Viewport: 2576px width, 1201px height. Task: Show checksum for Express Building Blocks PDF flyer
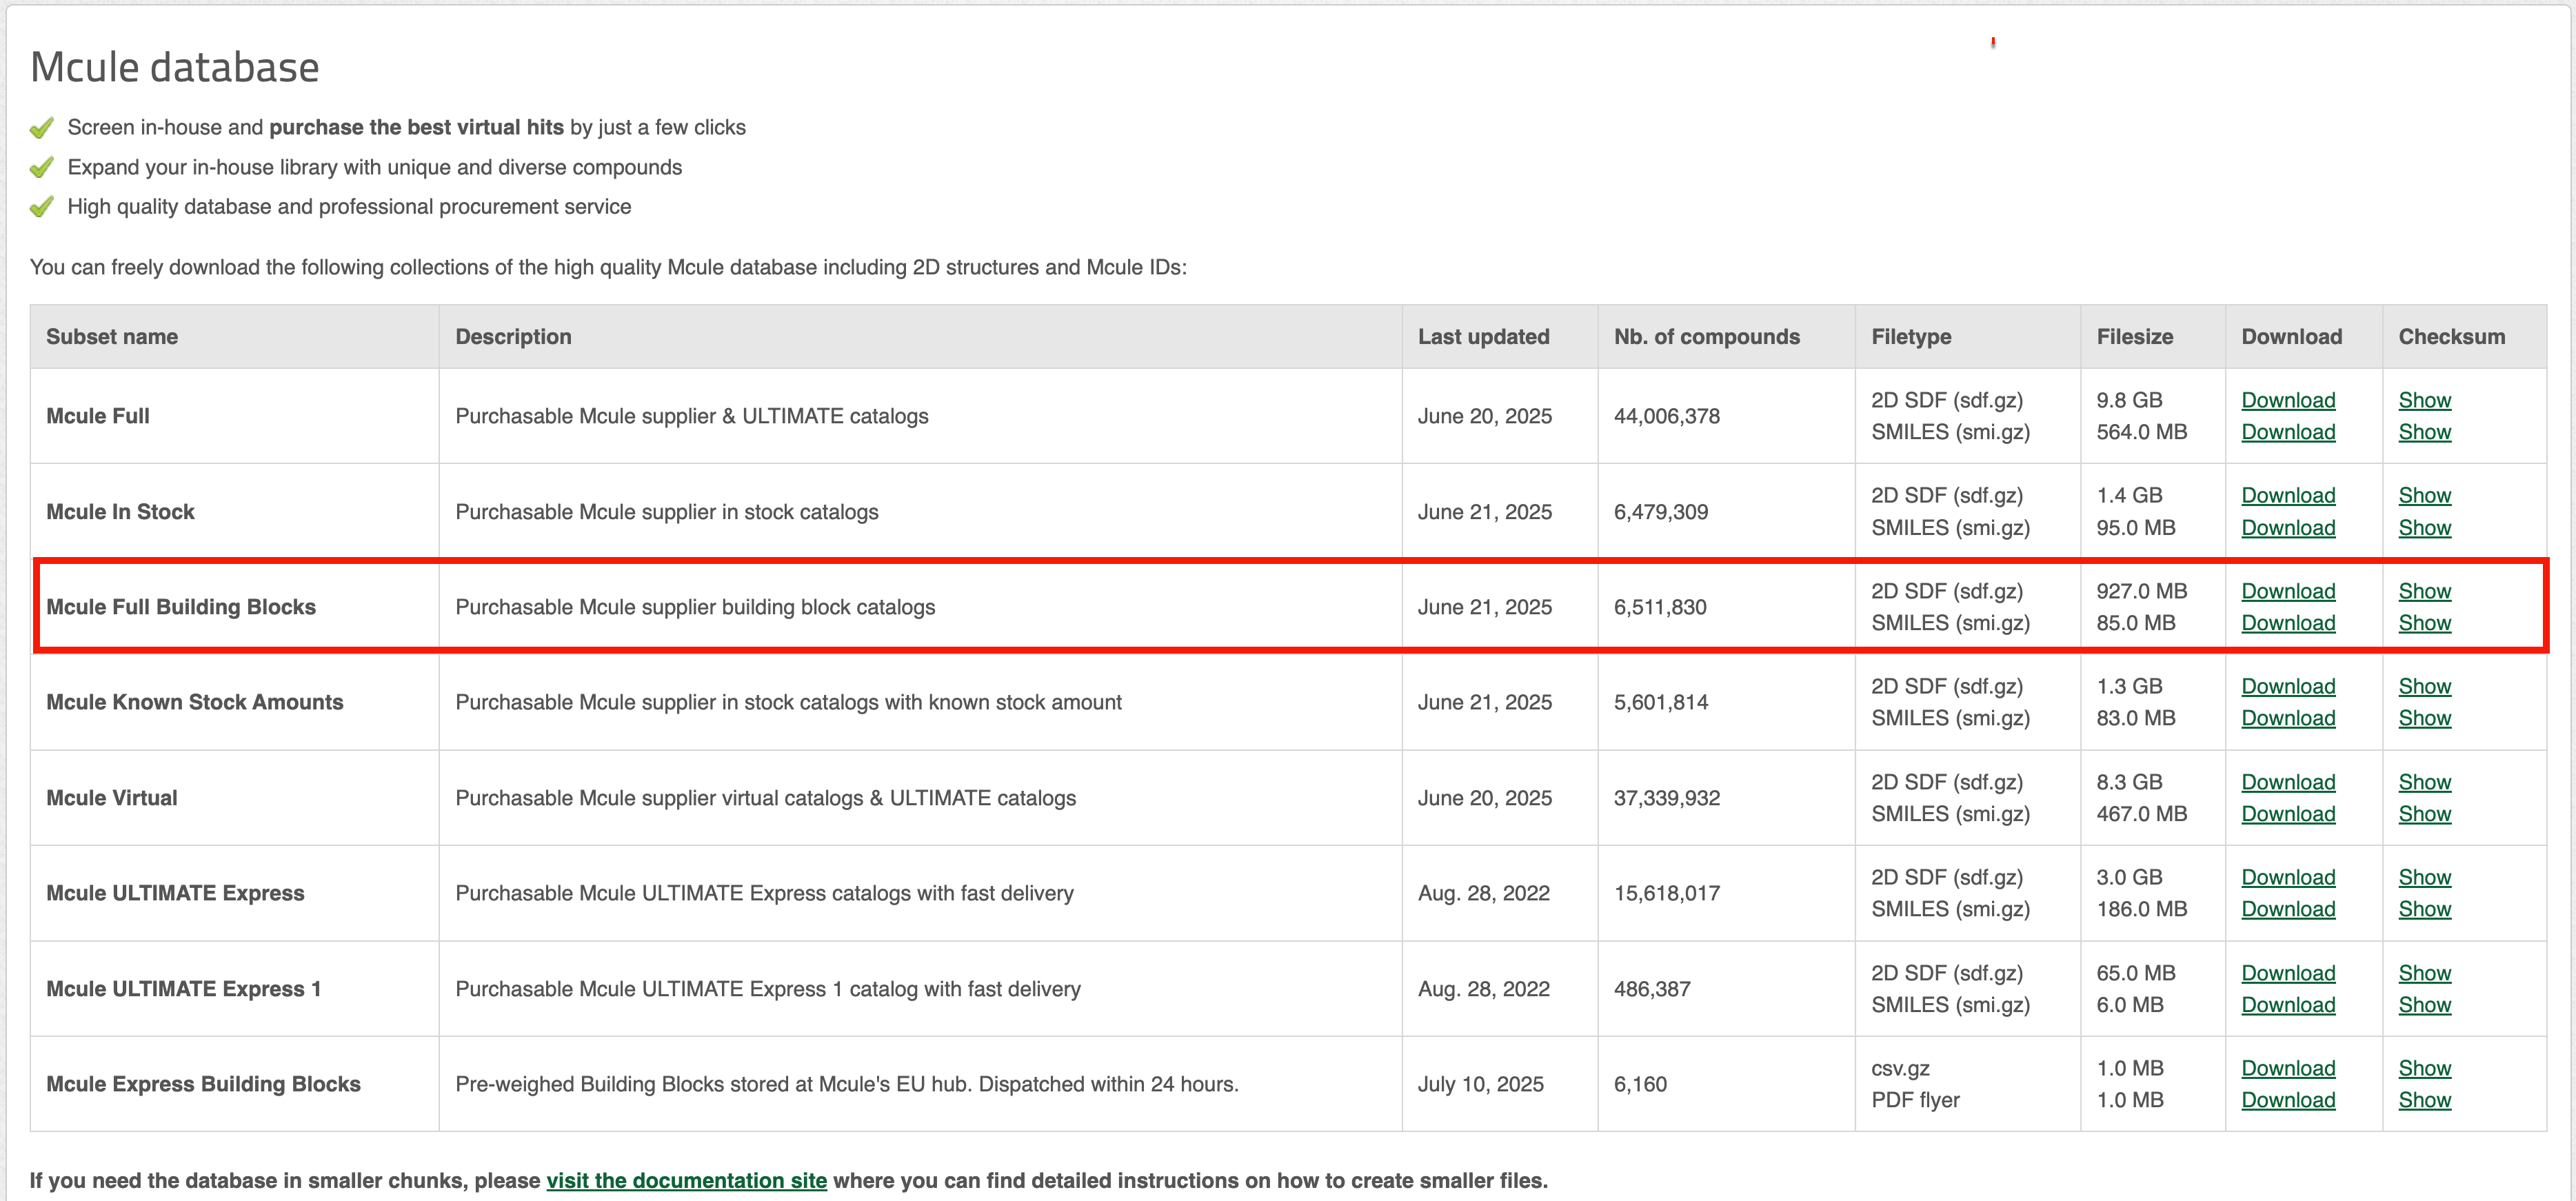pos(2424,1100)
